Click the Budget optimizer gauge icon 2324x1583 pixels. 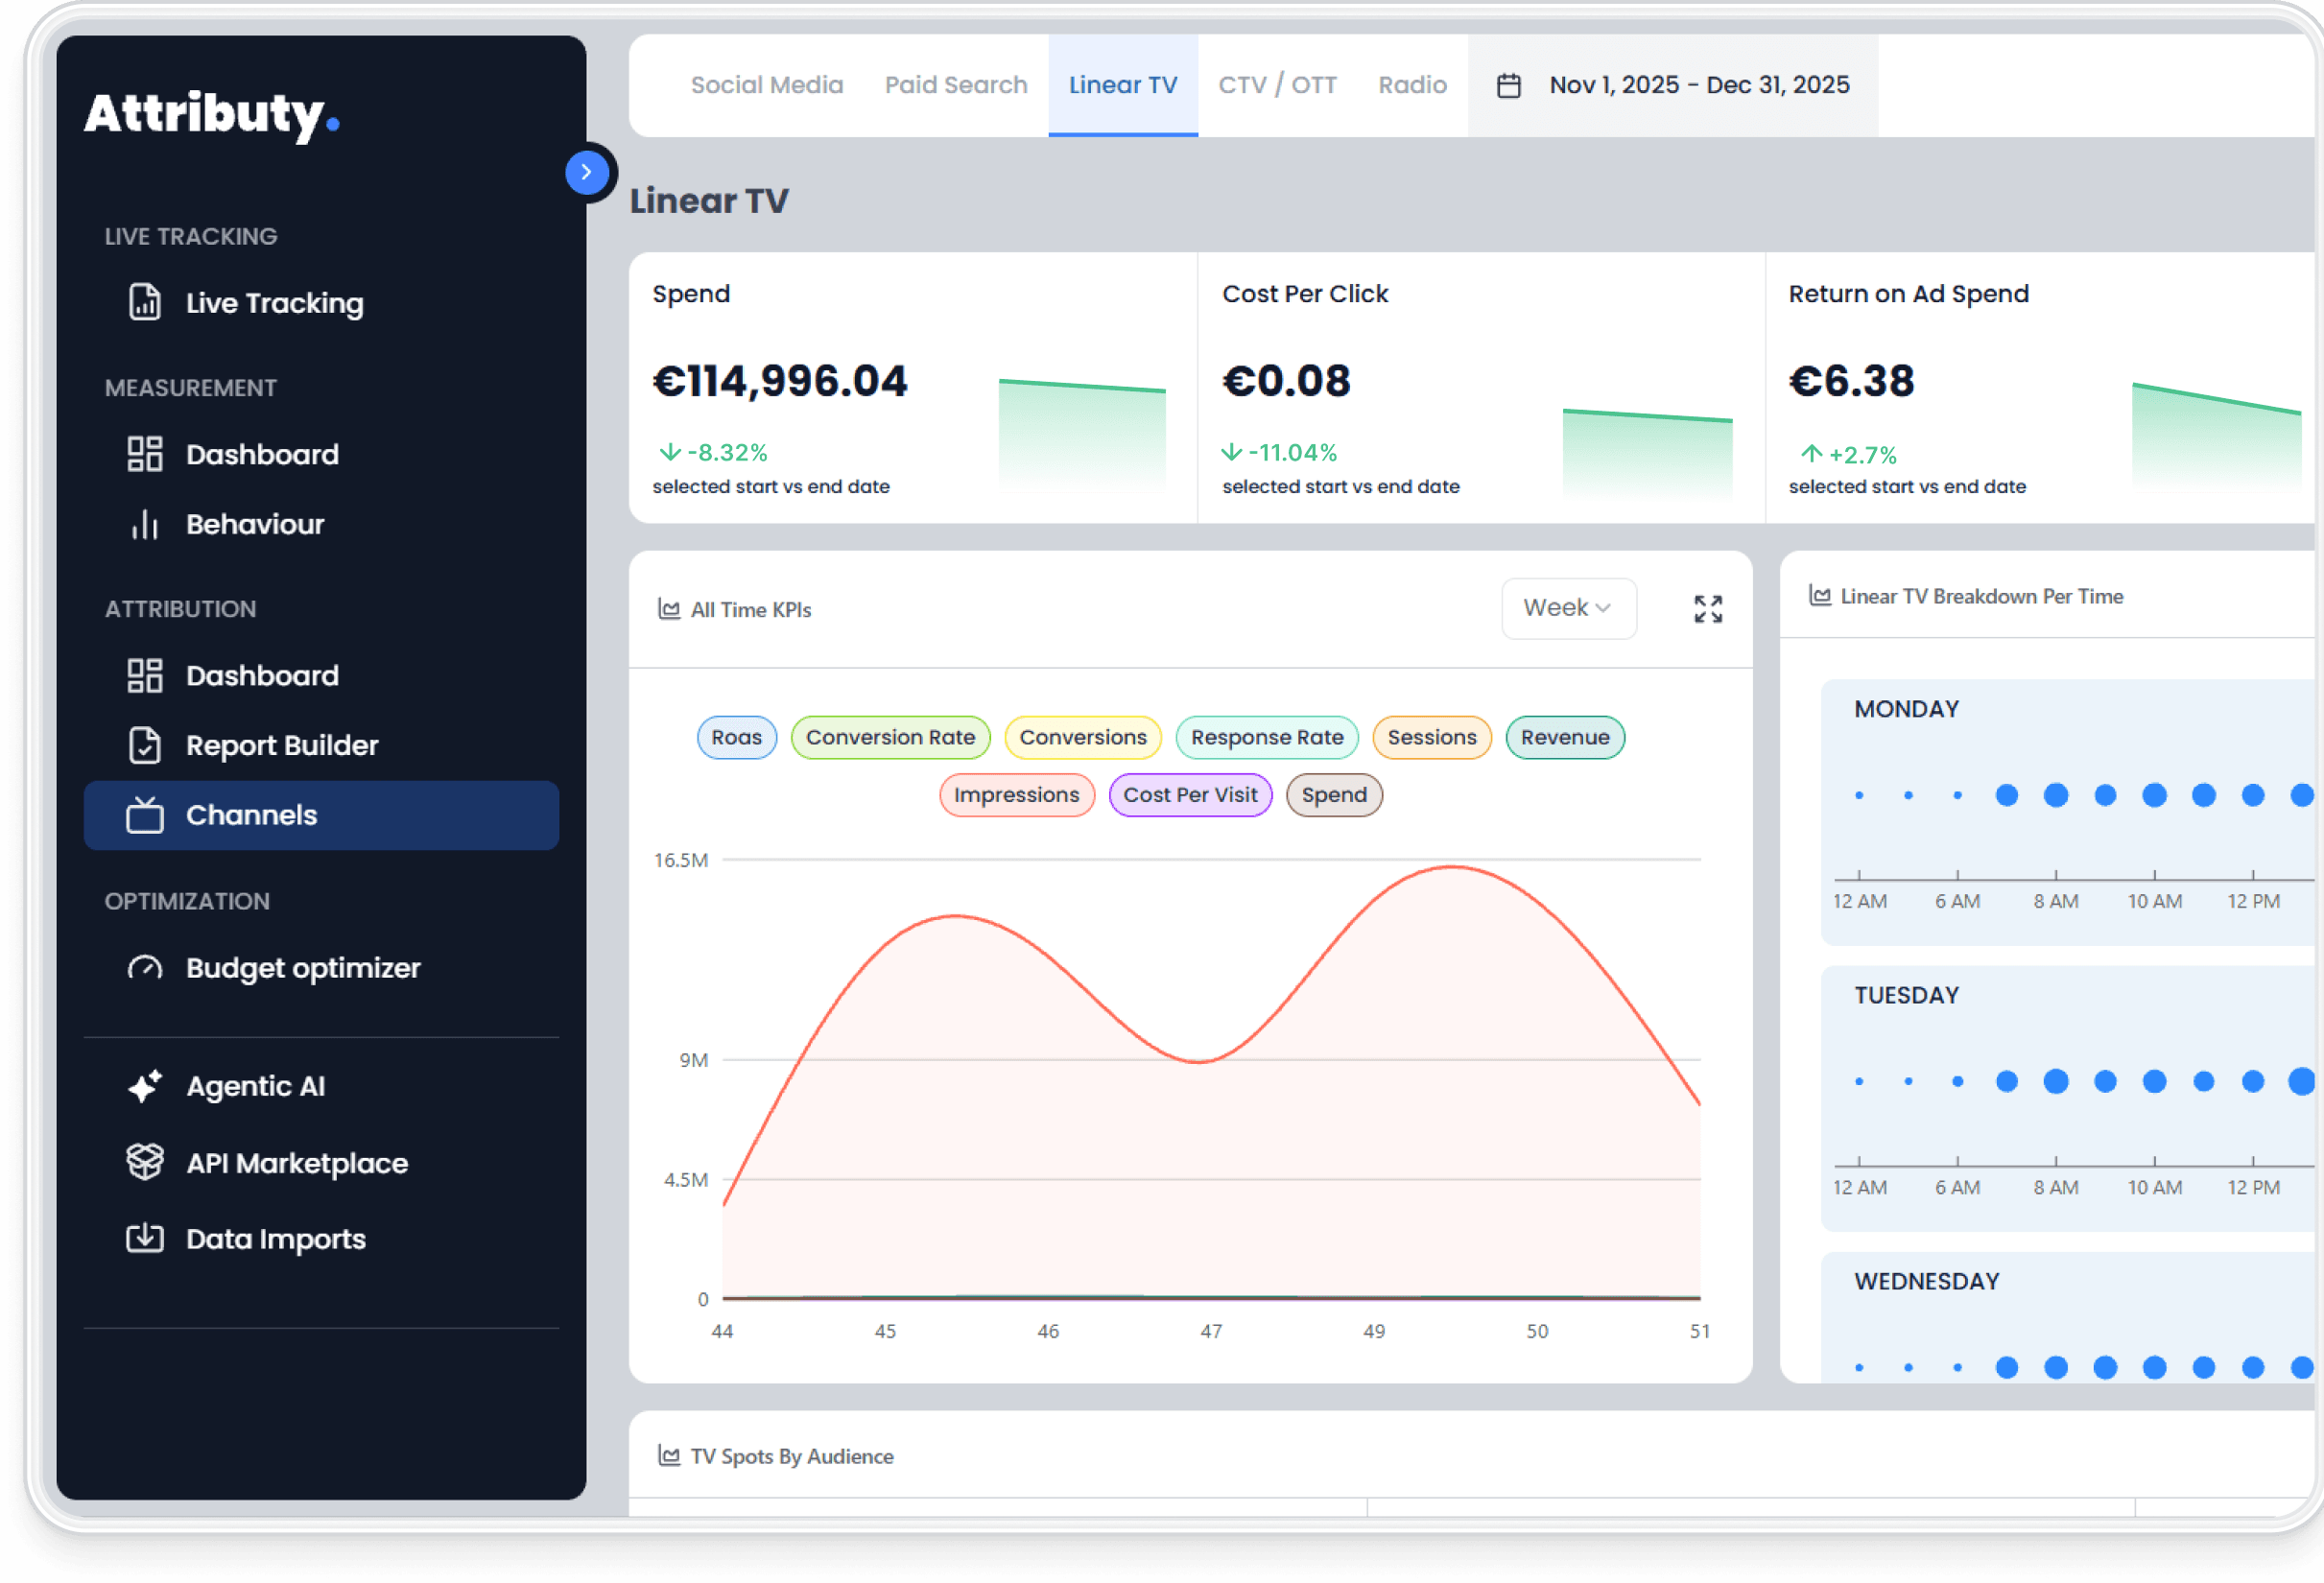145,968
